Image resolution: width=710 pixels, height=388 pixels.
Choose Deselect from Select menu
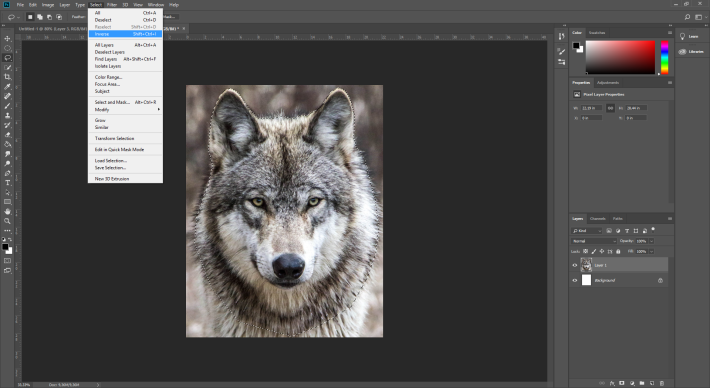[x=125, y=20]
